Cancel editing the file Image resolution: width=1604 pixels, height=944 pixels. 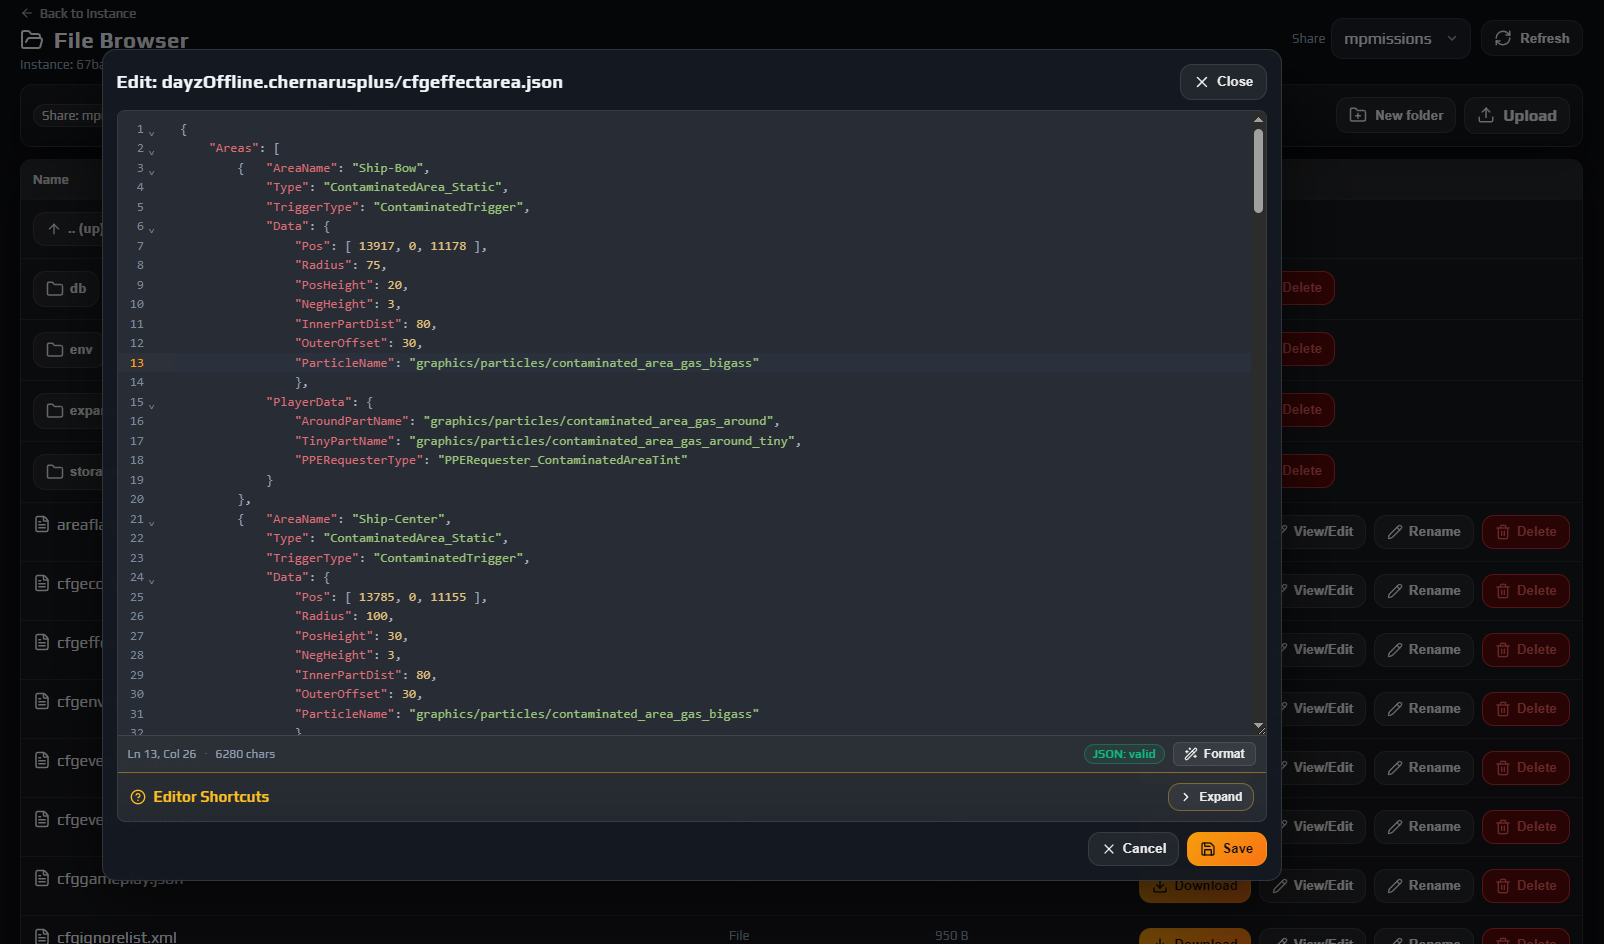point(1133,849)
